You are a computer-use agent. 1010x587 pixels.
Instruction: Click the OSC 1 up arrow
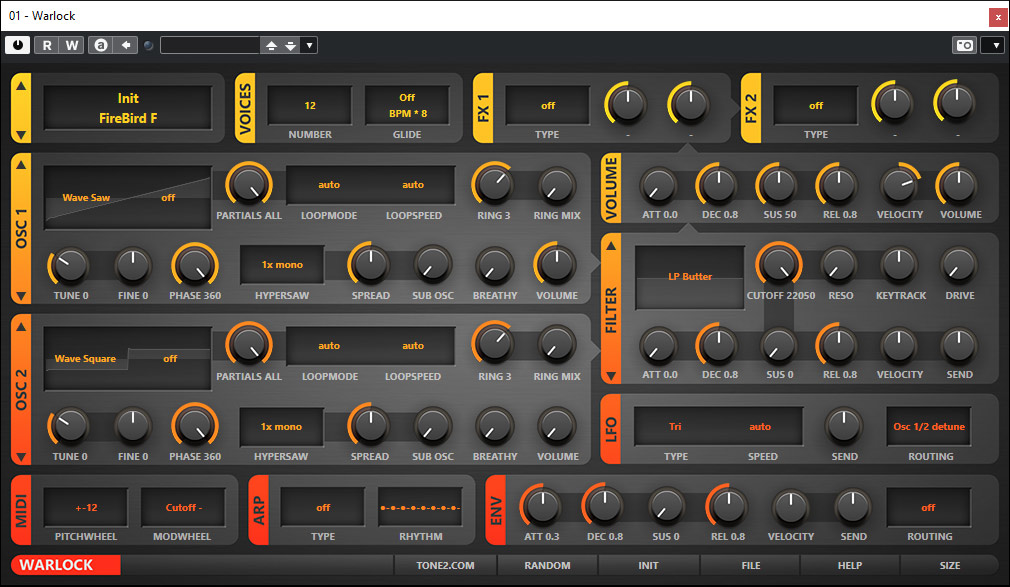click(21, 166)
